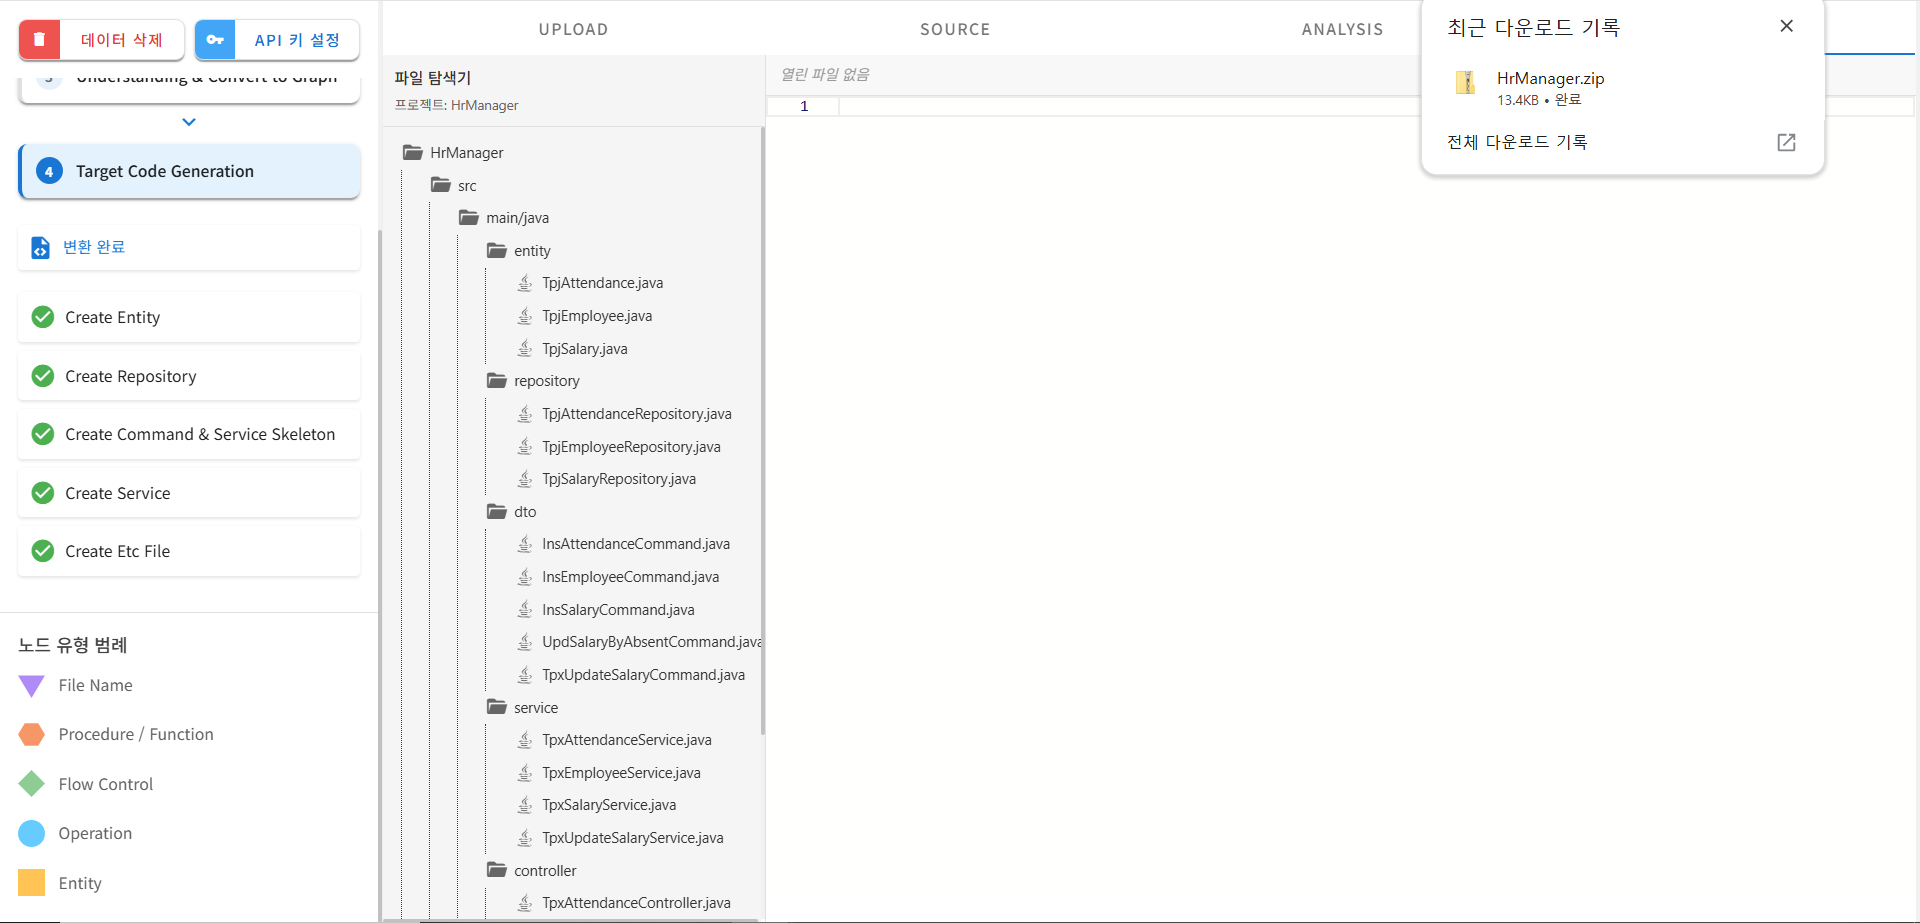Close the recent downloads popup
The image size is (1920, 923).
tap(1786, 26)
